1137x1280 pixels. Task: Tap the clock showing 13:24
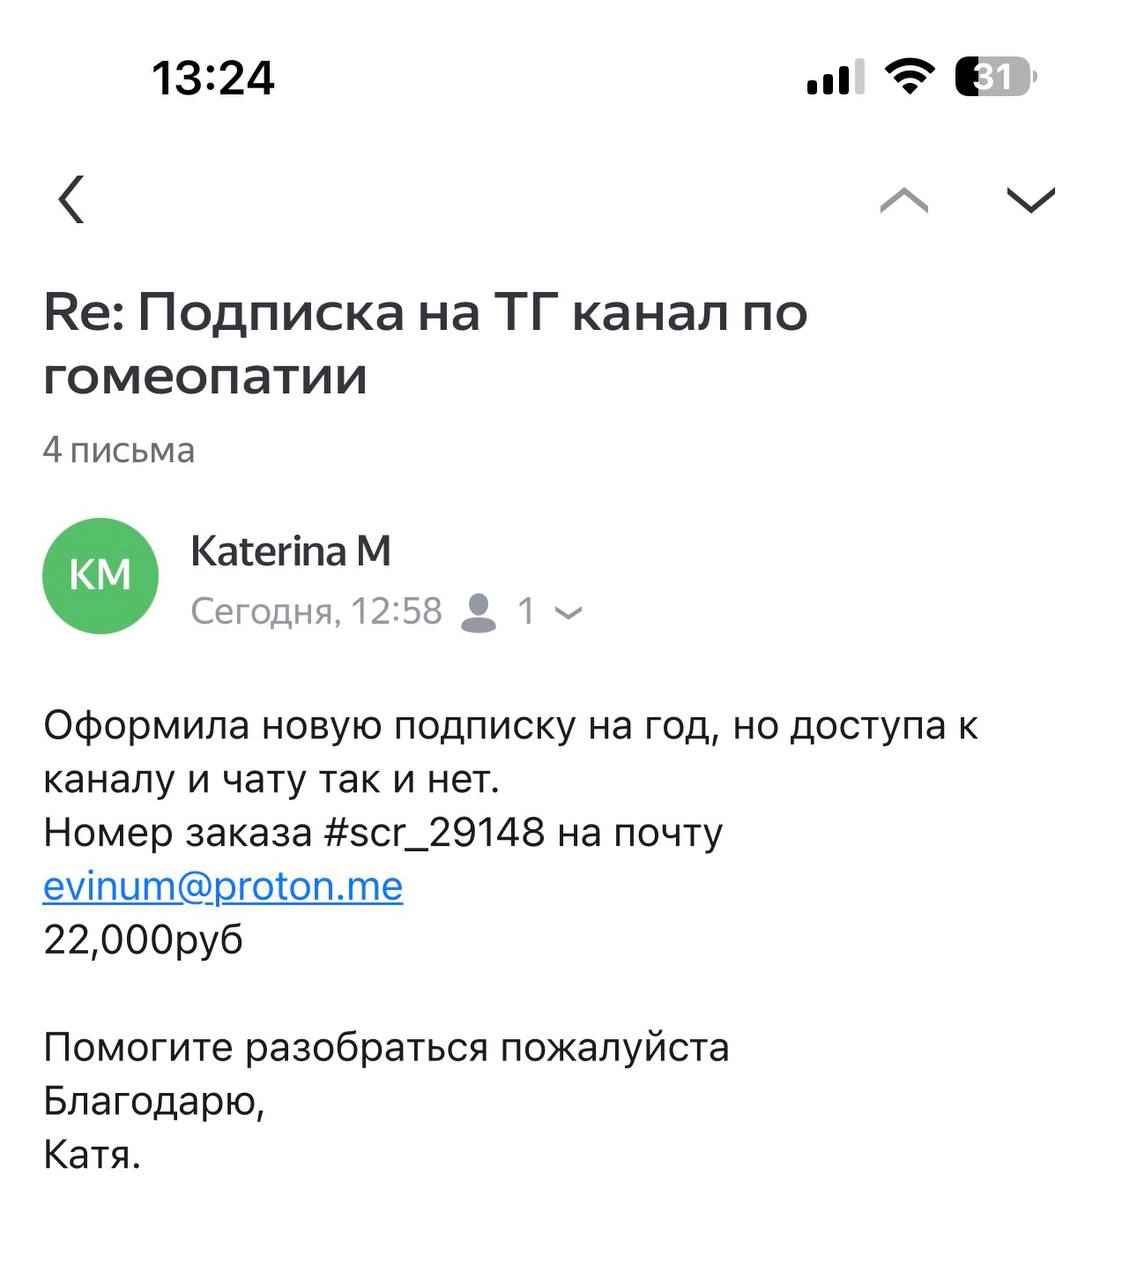[213, 78]
